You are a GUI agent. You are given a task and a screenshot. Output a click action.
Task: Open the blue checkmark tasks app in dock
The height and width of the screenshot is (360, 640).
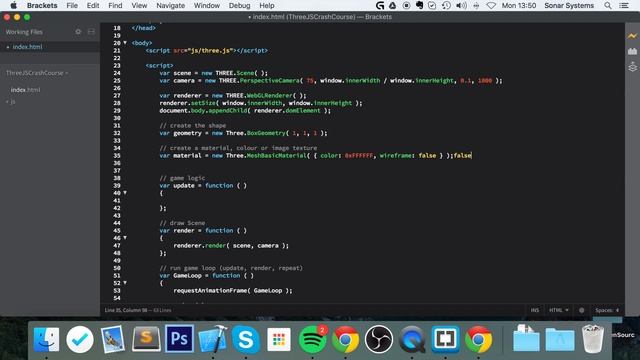pyautogui.click(x=80, y=339)
